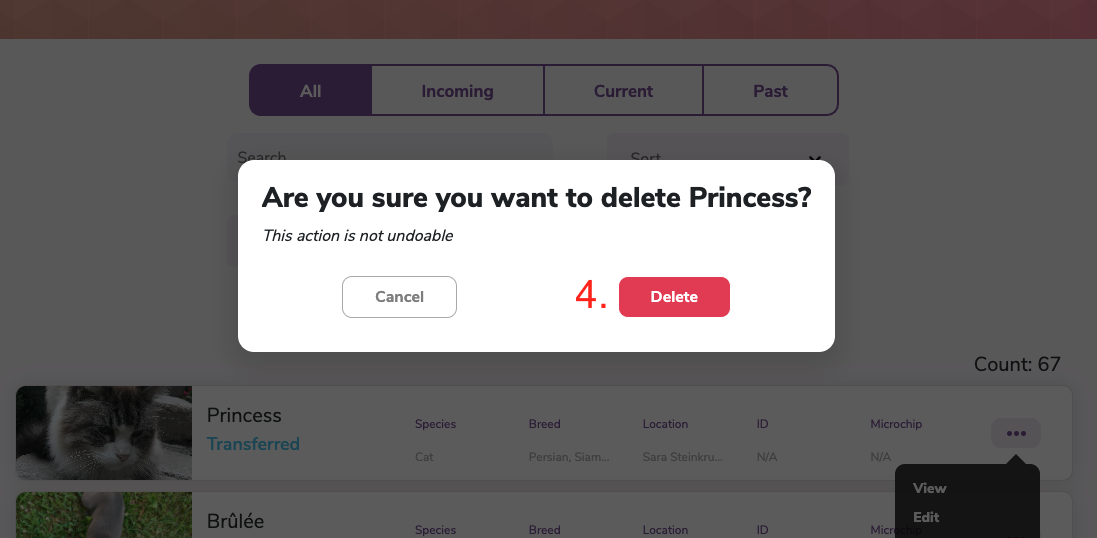
Task: Confirm deletion with the red Delete button
Action: click(x=674, y=297)
